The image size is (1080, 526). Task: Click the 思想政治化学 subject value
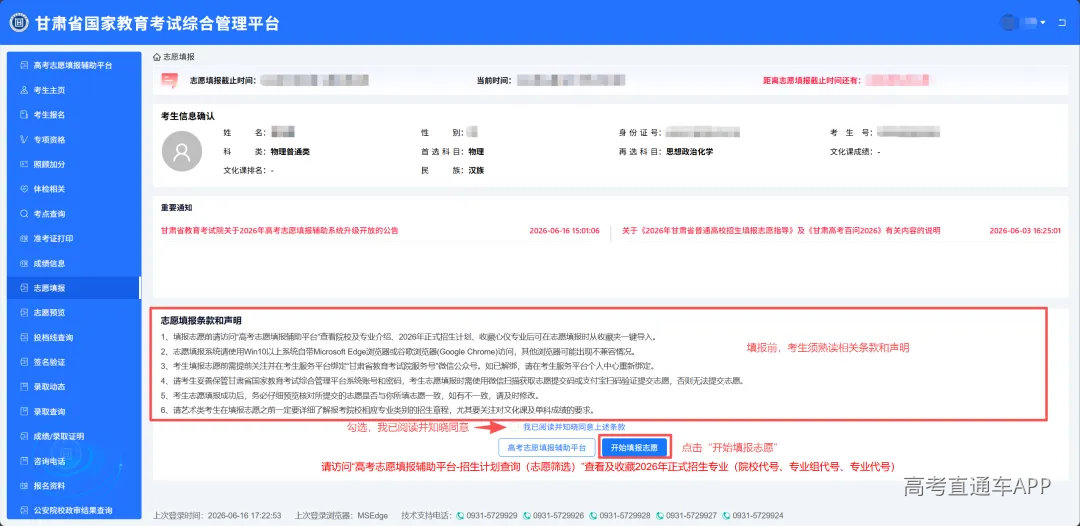pyautogui.click(x=689, y=151)
